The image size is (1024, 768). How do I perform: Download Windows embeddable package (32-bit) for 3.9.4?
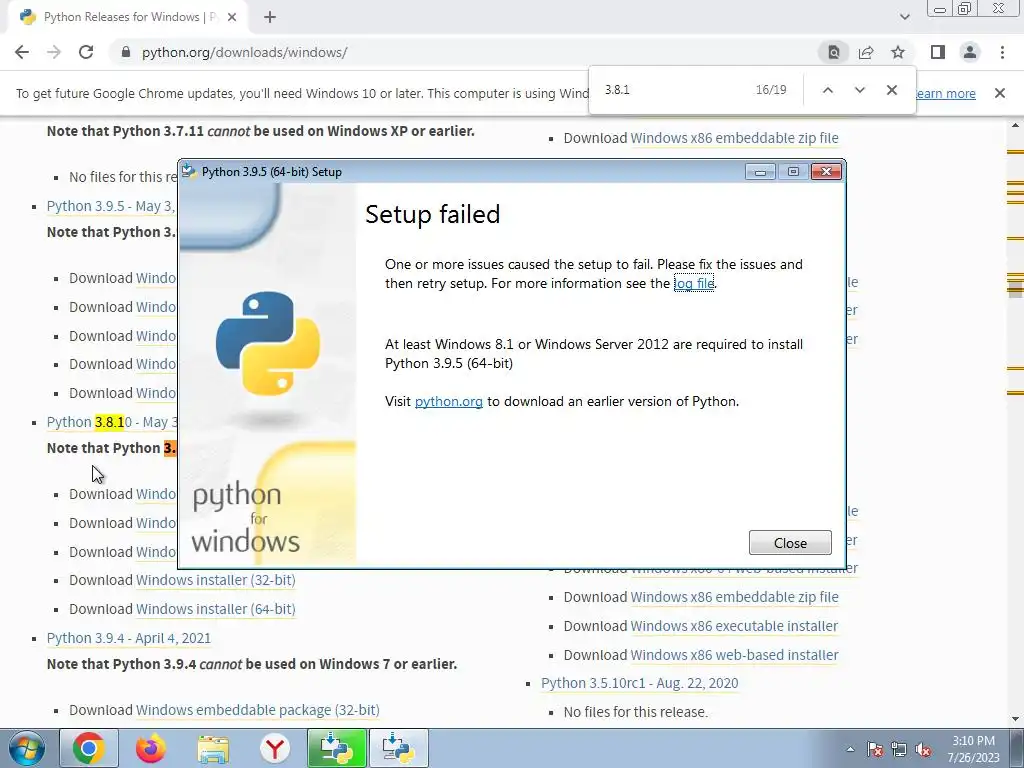[x=258, y=710]
